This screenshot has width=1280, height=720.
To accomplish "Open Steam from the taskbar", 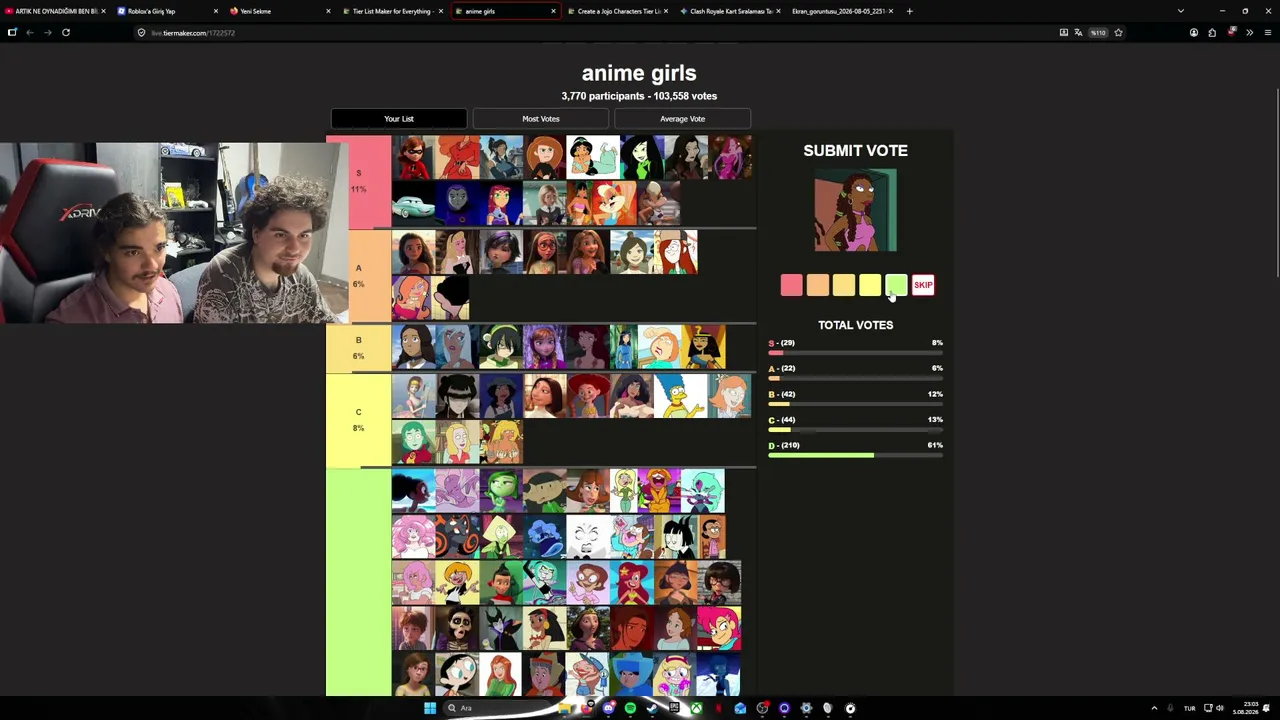I will [652, 708].
